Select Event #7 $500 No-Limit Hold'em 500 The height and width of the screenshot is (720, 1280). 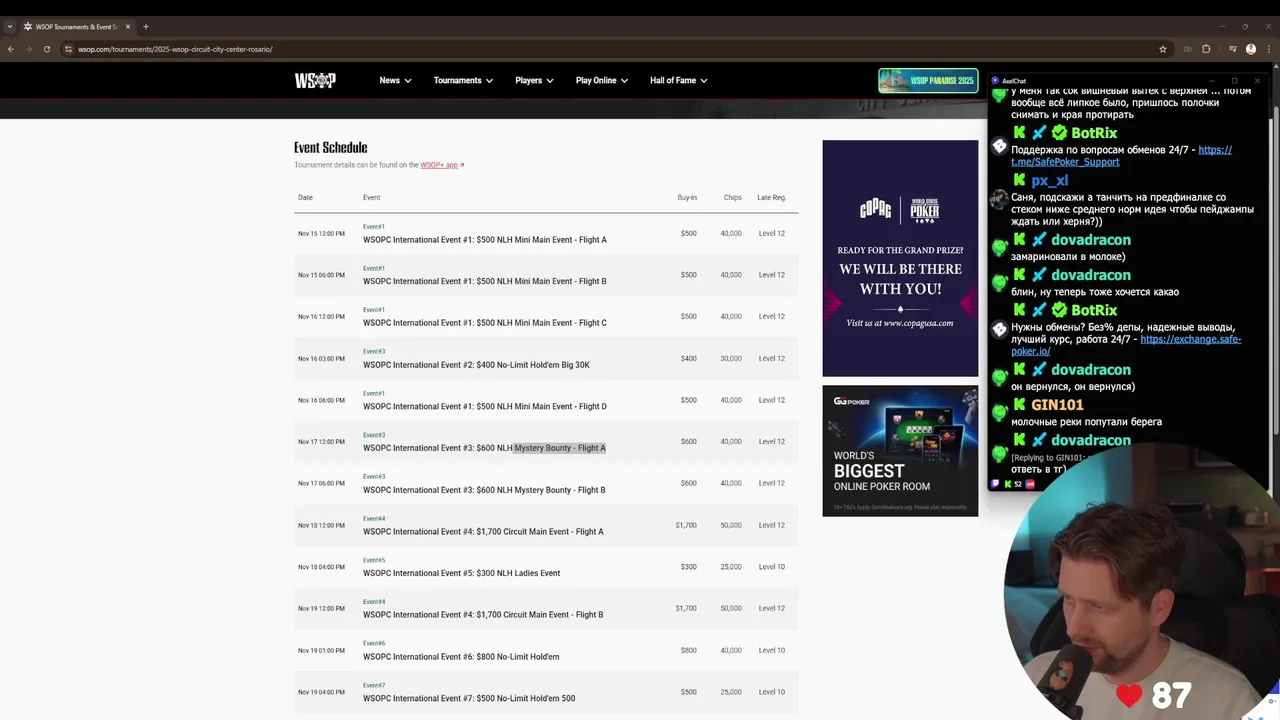546,692
